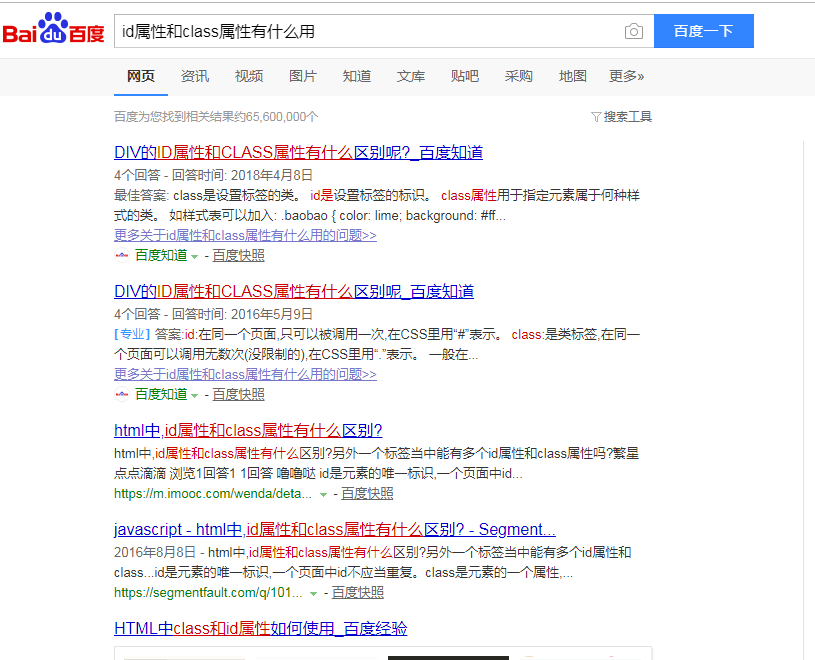The image size is (815, 660).
Task: Open the m.imooc.com URL link
Action: point(213,494)
